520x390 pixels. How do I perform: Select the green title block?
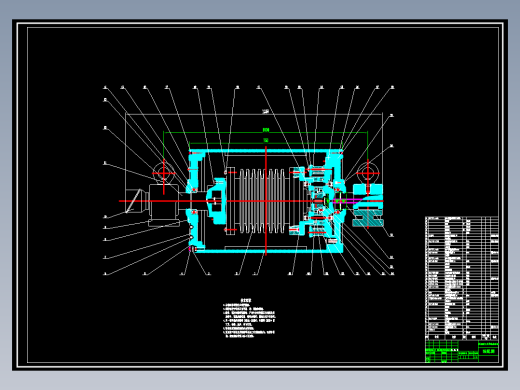coord(462,351)
